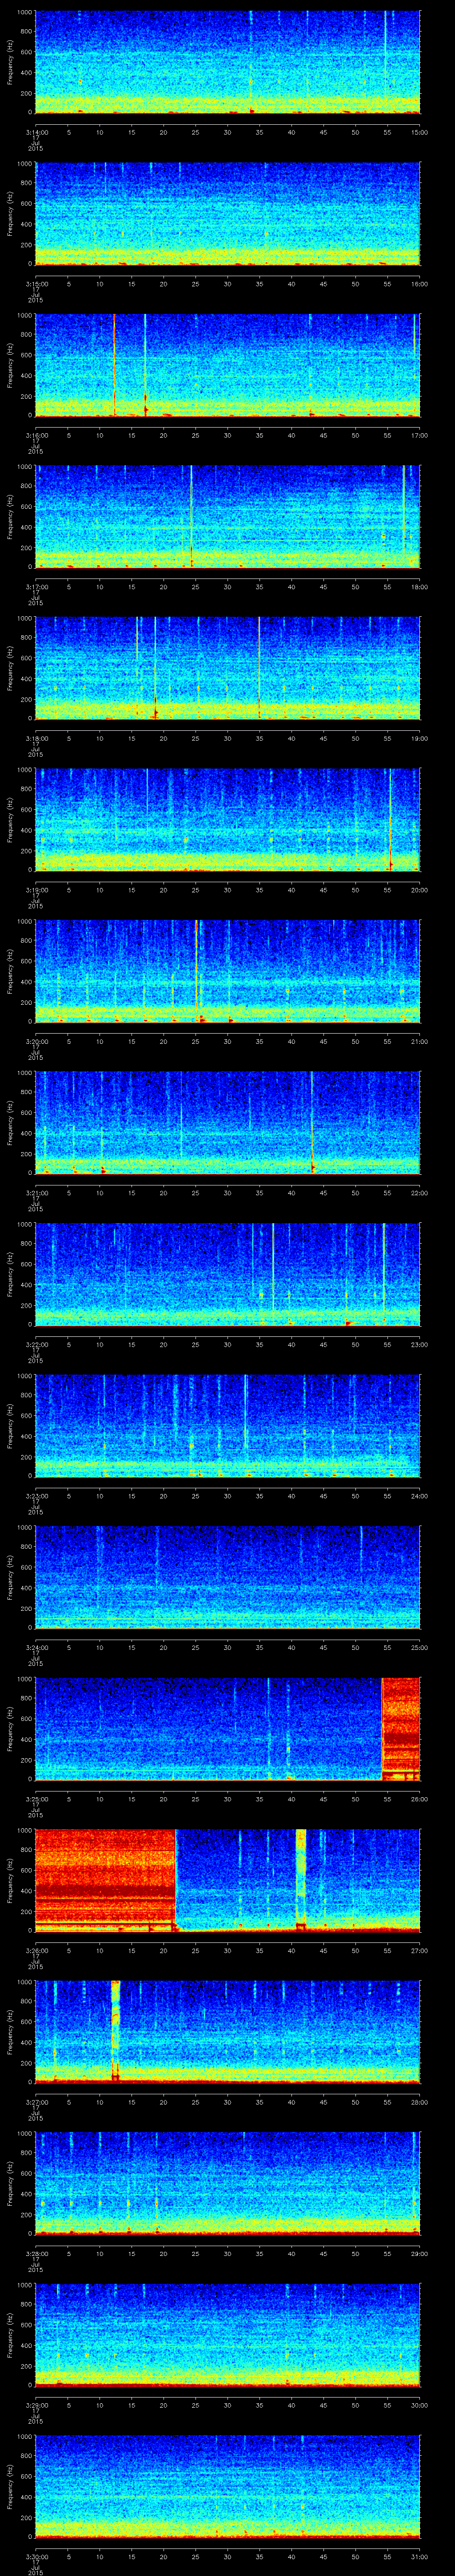Click the 'Frequency (Hz)' label of the 3:21:00 panel

pyautogui.click(x=10, y=1123)
